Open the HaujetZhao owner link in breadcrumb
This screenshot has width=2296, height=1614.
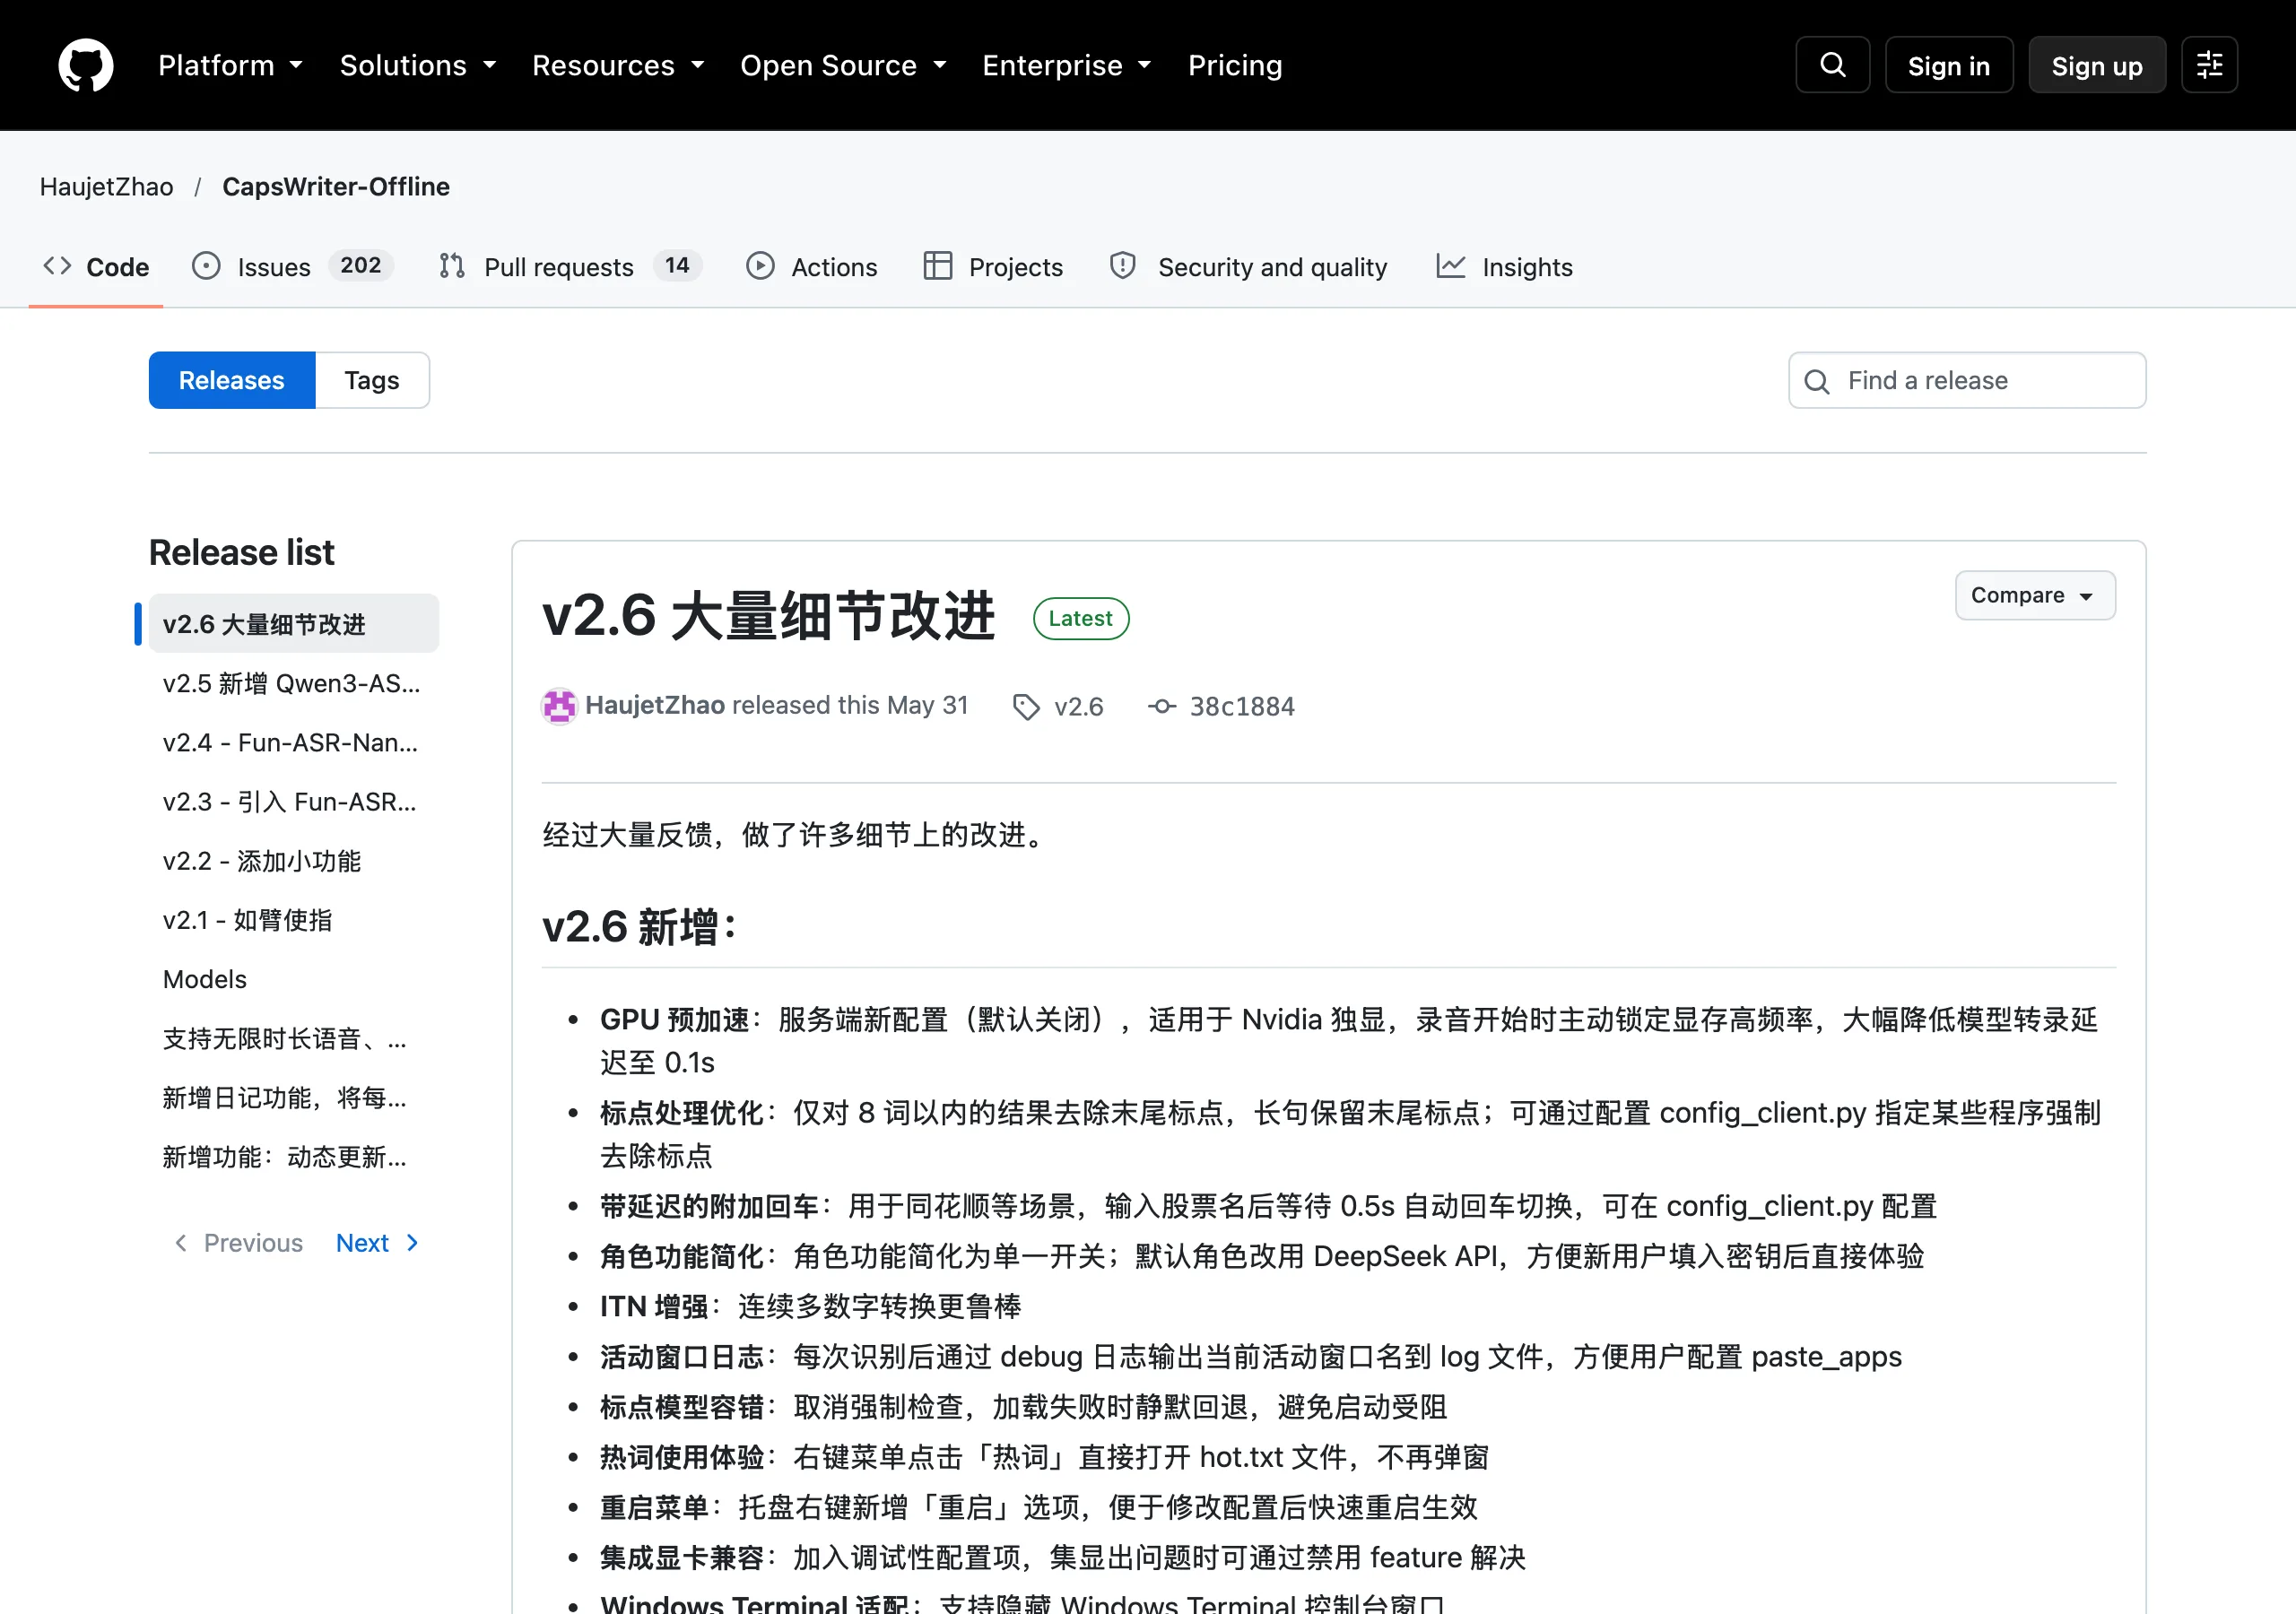pyautogui.click(x=106, y=187)
